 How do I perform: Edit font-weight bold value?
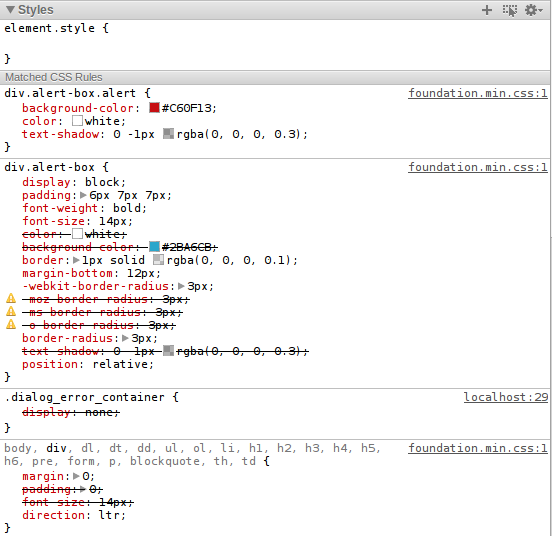click(x=127, y=208)
